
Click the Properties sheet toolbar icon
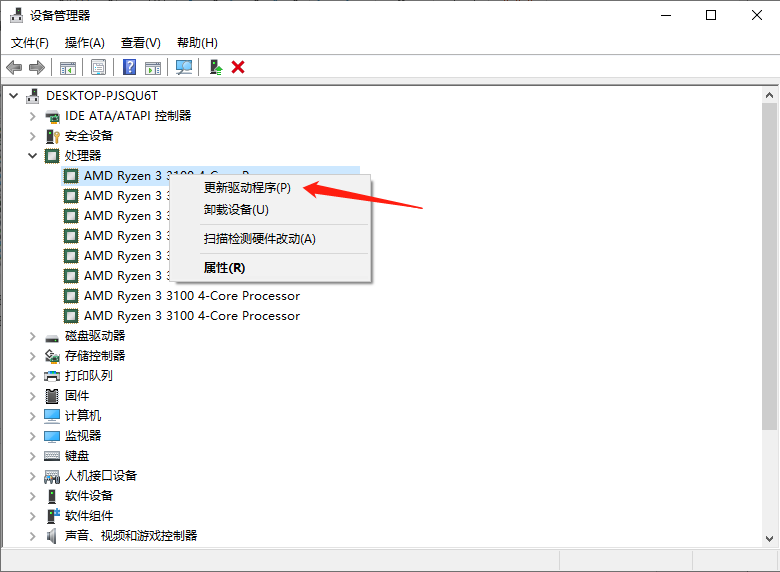98,67
